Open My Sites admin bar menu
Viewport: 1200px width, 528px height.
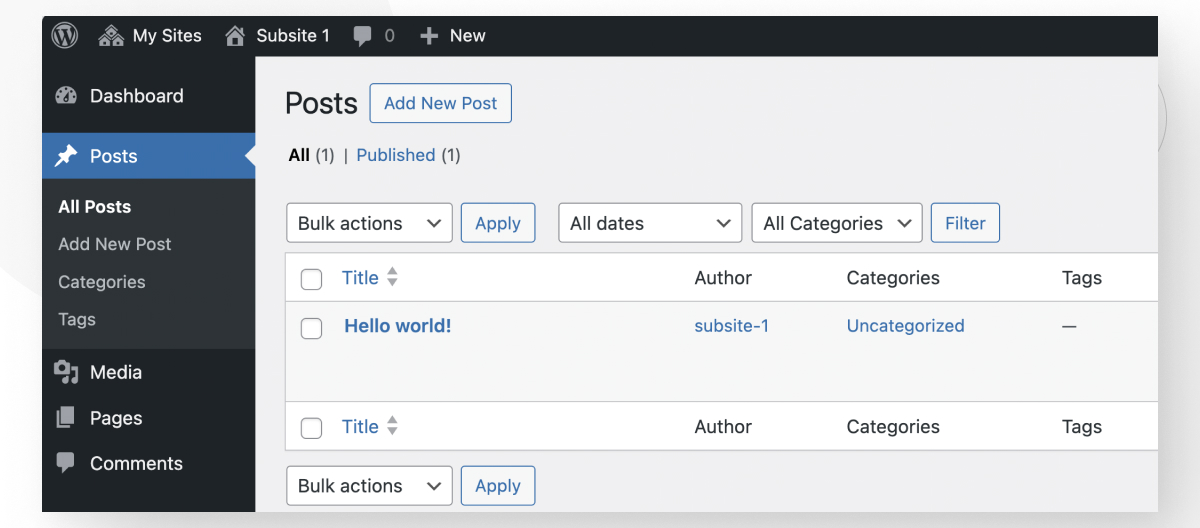click(150, 36)
